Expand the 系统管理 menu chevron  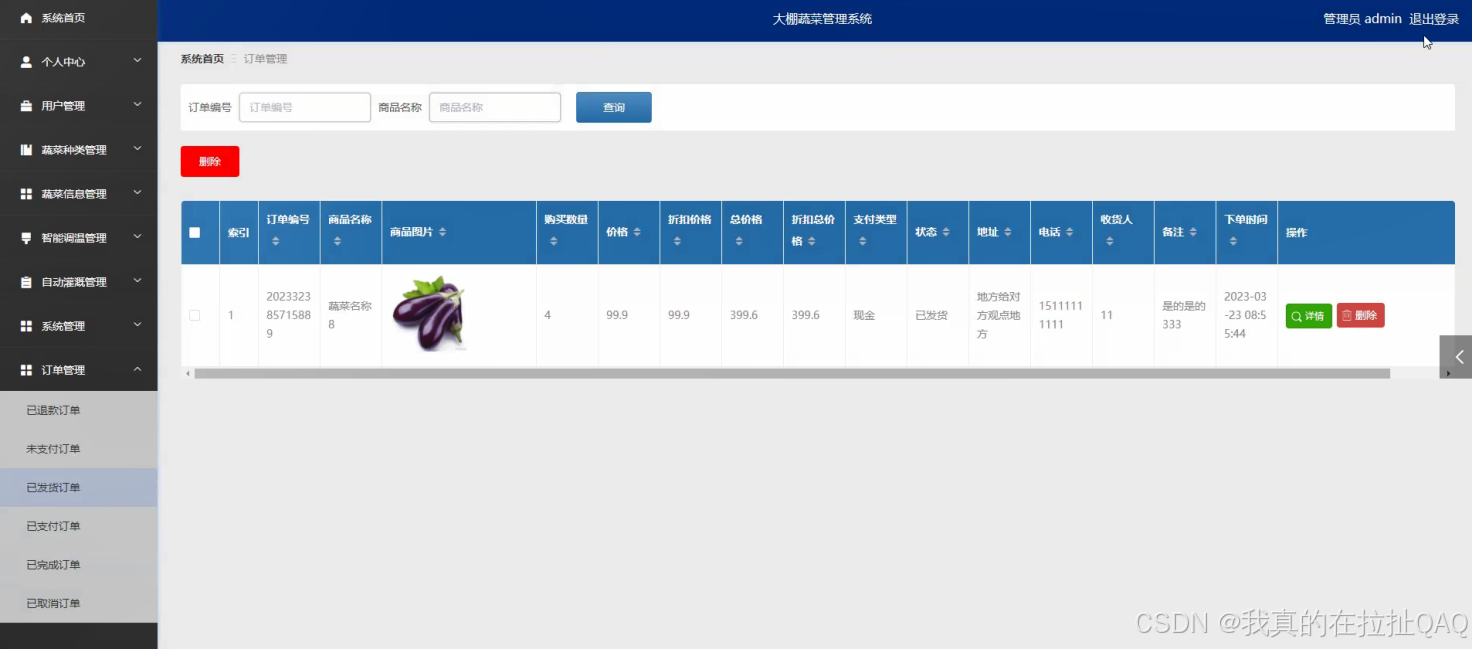pyautogui.click(x=138, y=325)
